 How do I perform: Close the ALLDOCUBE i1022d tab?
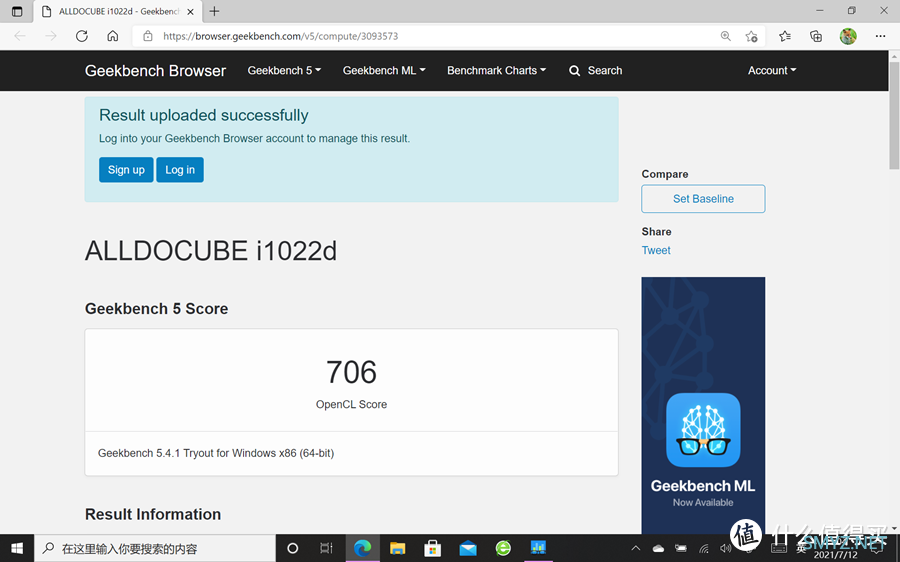[x=191, y=11]
